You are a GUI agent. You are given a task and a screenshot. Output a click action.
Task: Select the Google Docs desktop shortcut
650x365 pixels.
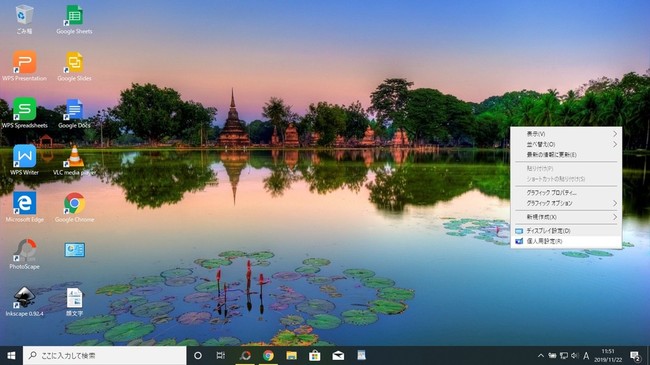(x=74, y=113)
